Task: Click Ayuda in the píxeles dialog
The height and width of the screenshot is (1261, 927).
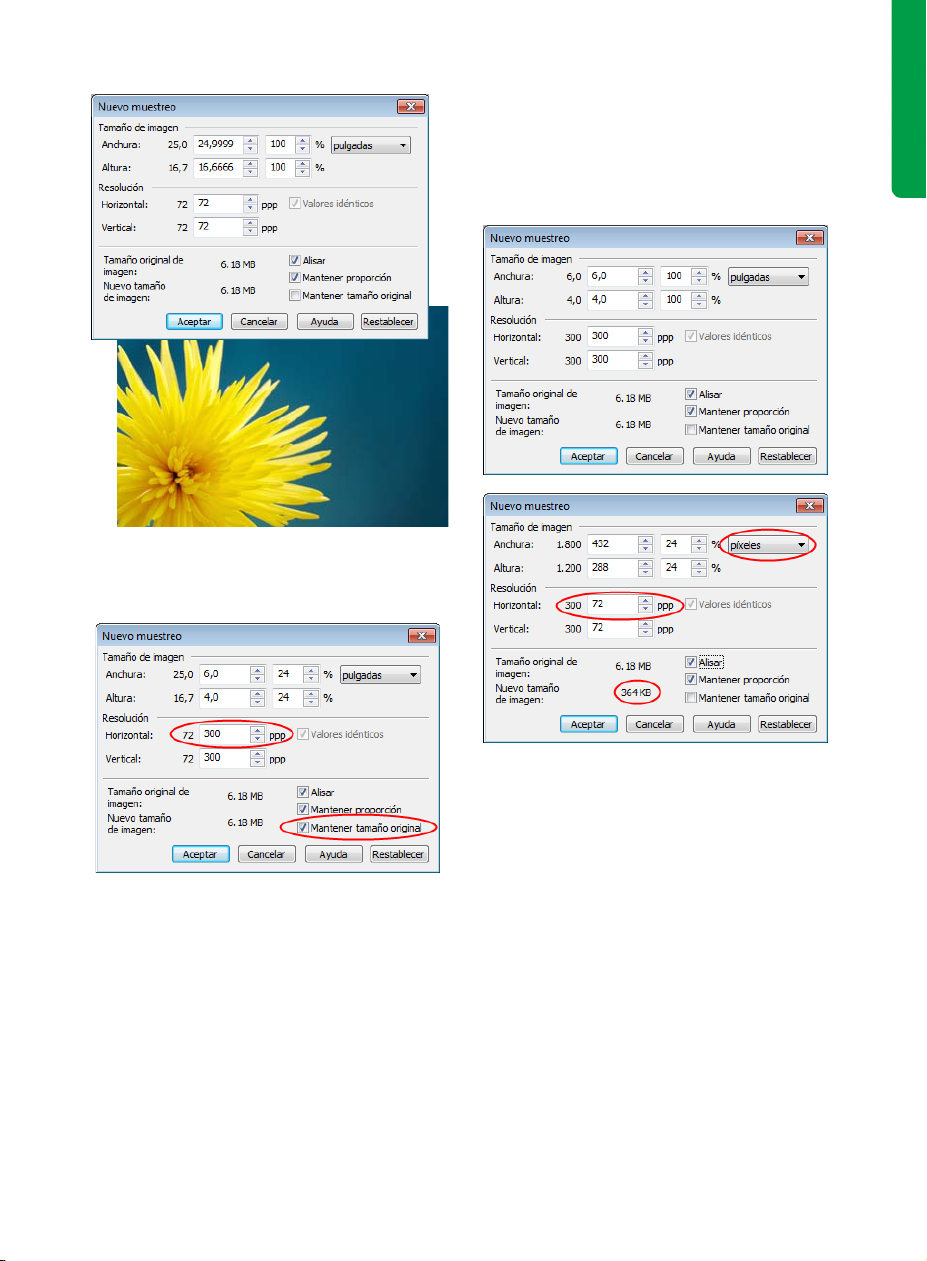Action: pyautogui.click(x=721, y=724)
